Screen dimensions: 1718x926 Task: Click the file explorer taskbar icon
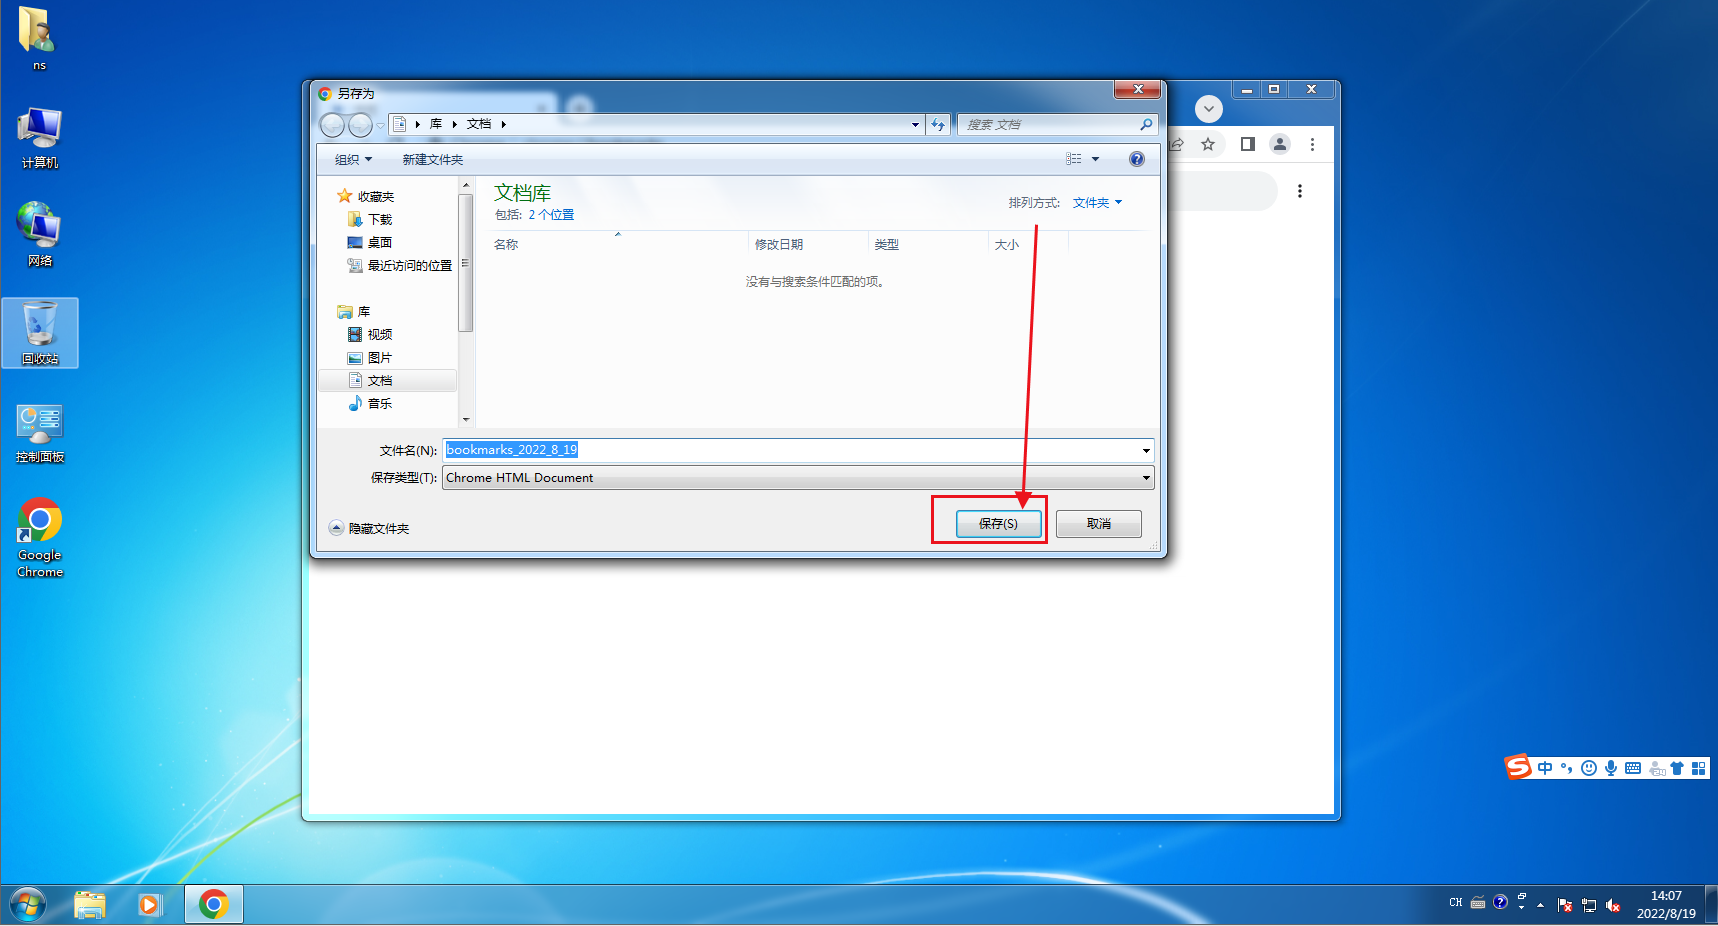[89, 905]
